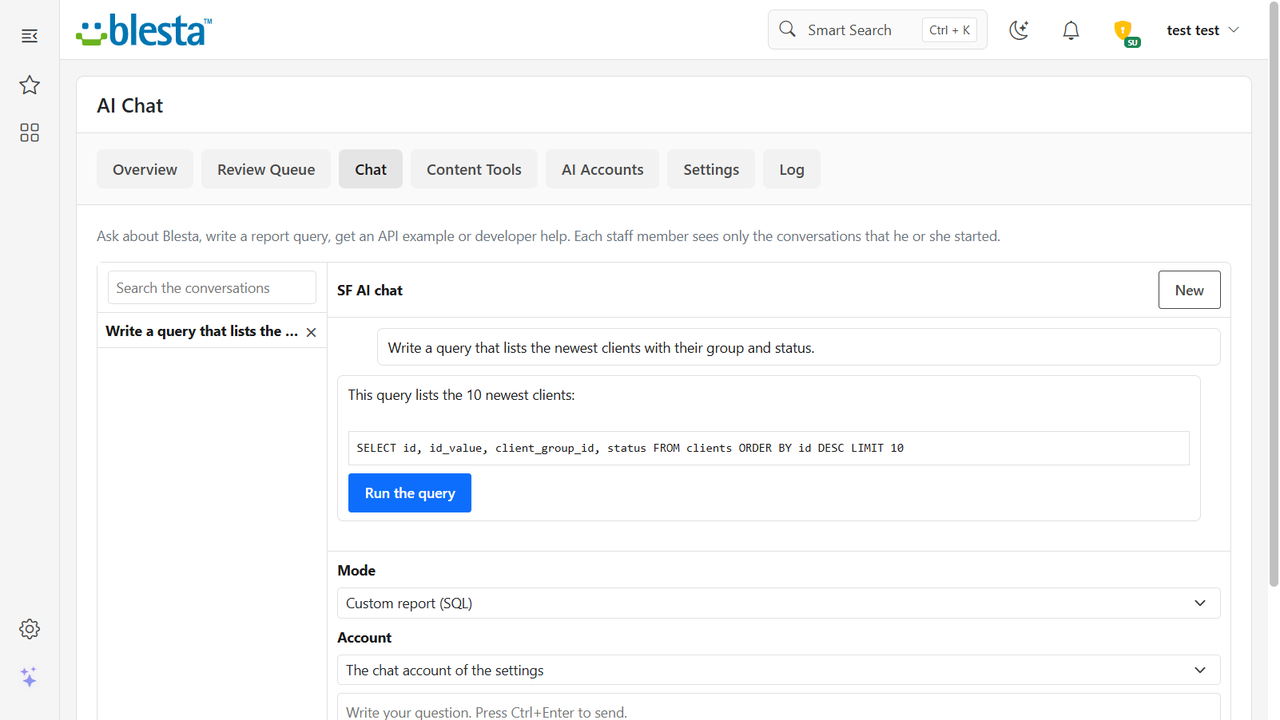Screen dimensions: 1280x720
Task: Switch to the Review Queue tab
Action: tap(266, 169)
